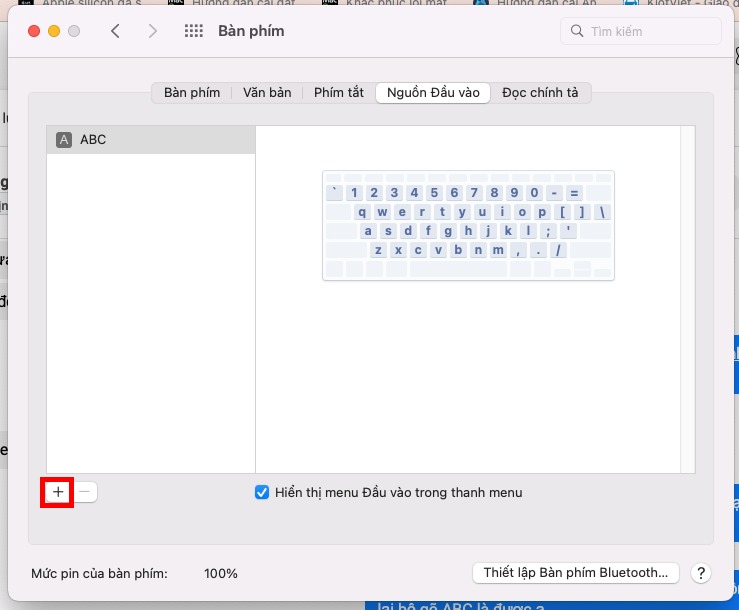Focus the Tìm kiếm search field
Viewport: 739px width, 610px height.
641,31
